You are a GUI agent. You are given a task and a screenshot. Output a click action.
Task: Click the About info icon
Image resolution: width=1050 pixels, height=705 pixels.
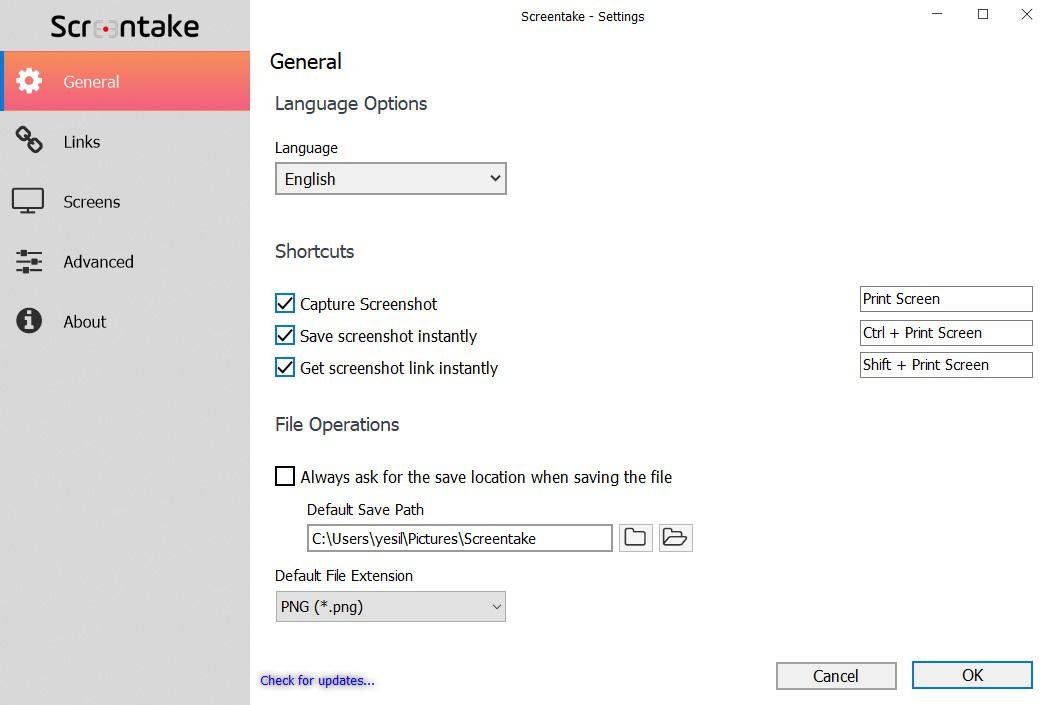[x=29, y=321]
